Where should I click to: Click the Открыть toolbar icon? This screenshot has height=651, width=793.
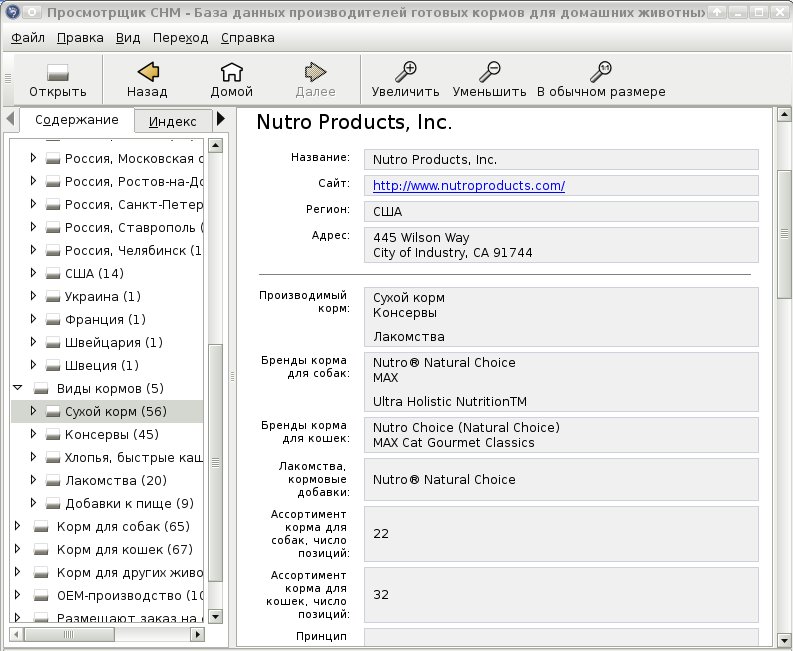click(58, 73)
